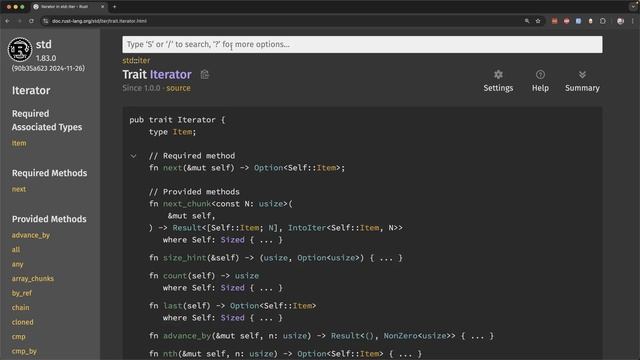Focus the docs search input field
This screenshot has width=640, height=360.
click(x=362, y=44)
